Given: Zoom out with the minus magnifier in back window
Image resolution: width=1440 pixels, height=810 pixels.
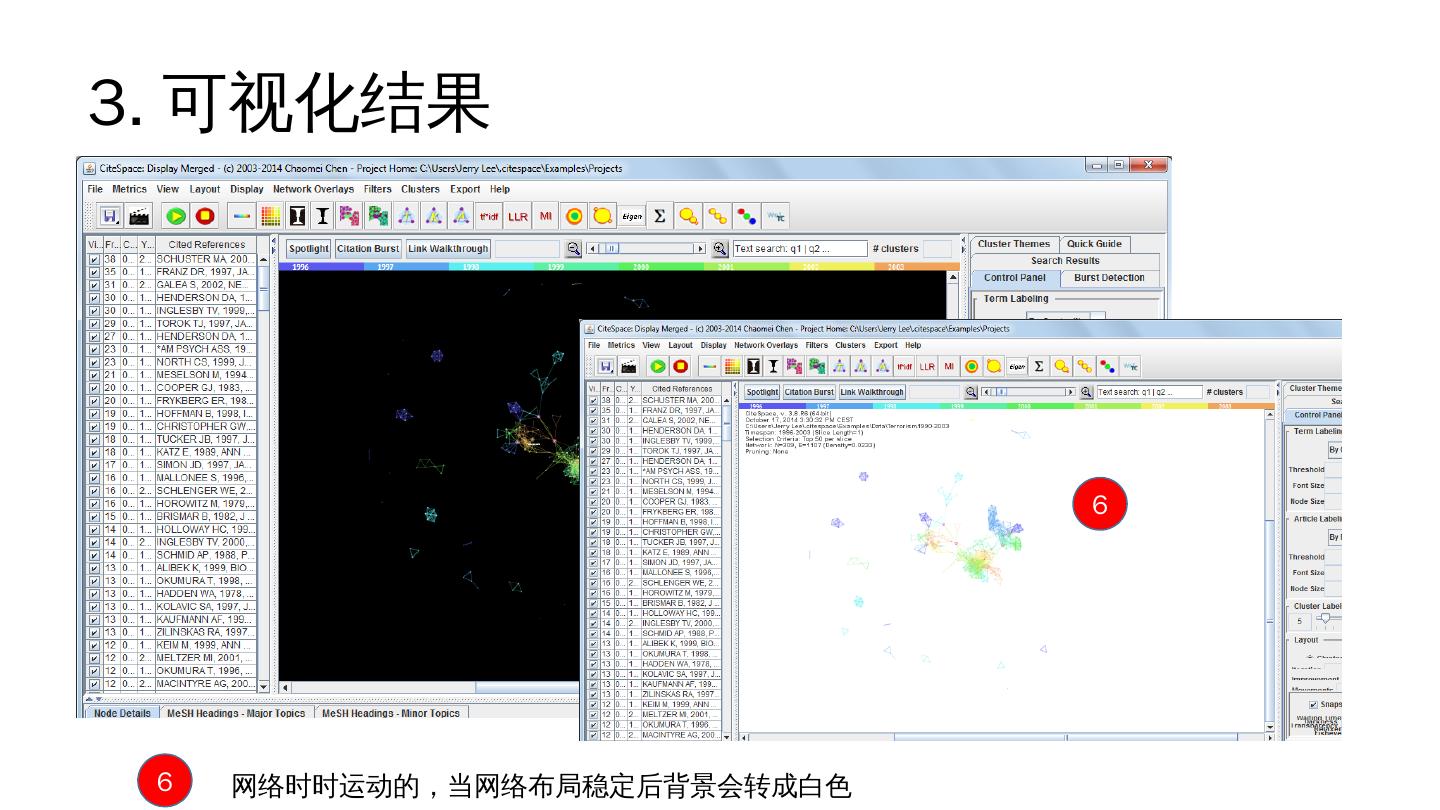Looking at the screenshot, I should 574,249.
